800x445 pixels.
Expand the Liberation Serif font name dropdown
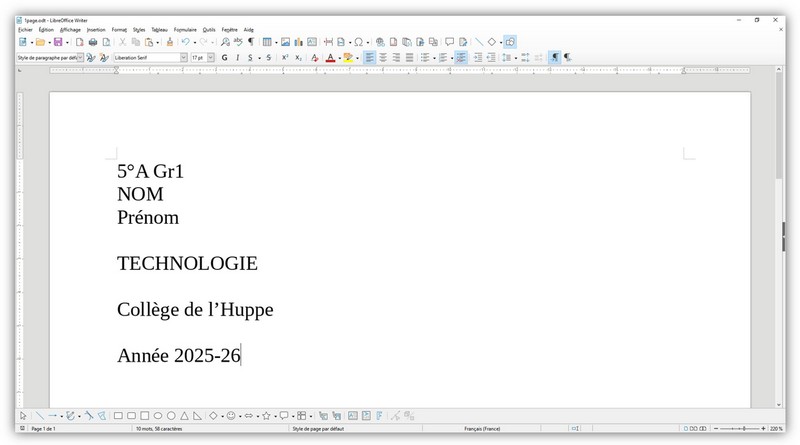183,58
